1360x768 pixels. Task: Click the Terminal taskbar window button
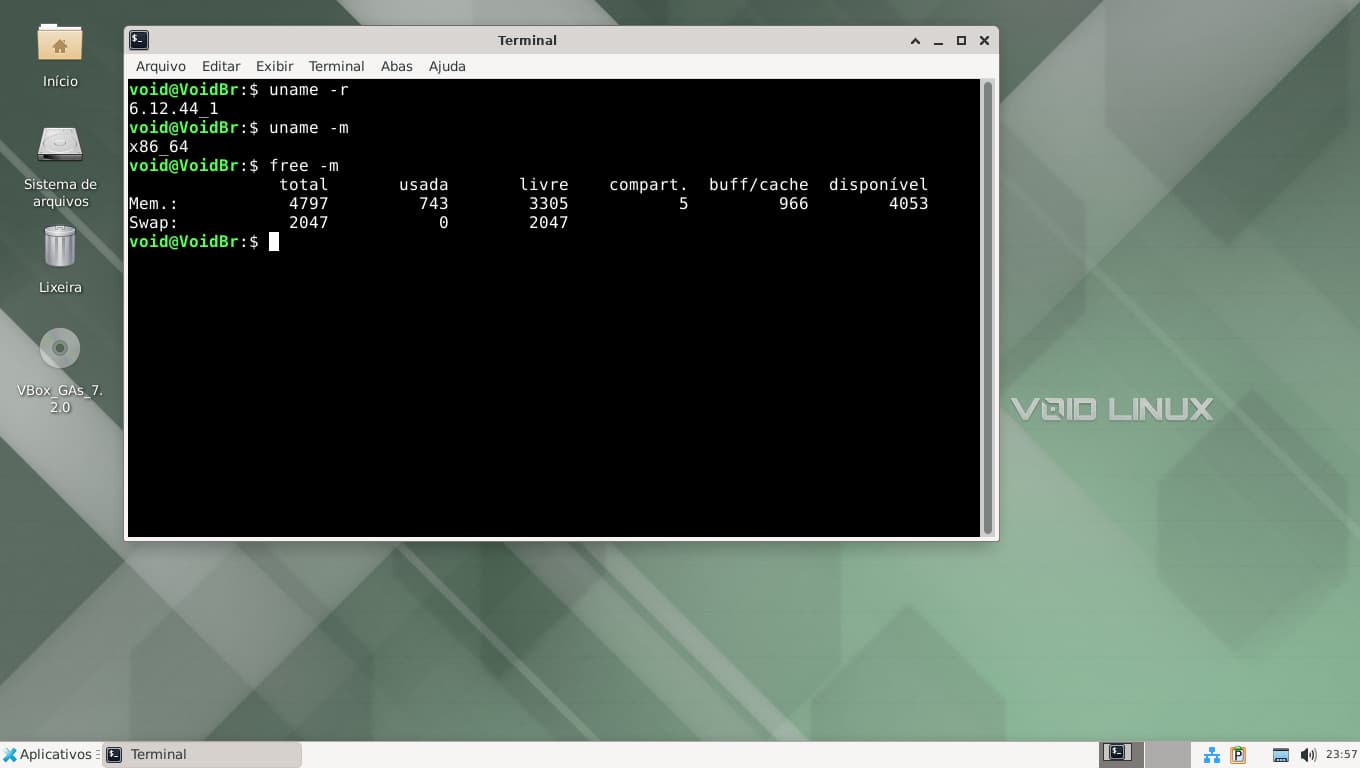click(x=201, y=754)
